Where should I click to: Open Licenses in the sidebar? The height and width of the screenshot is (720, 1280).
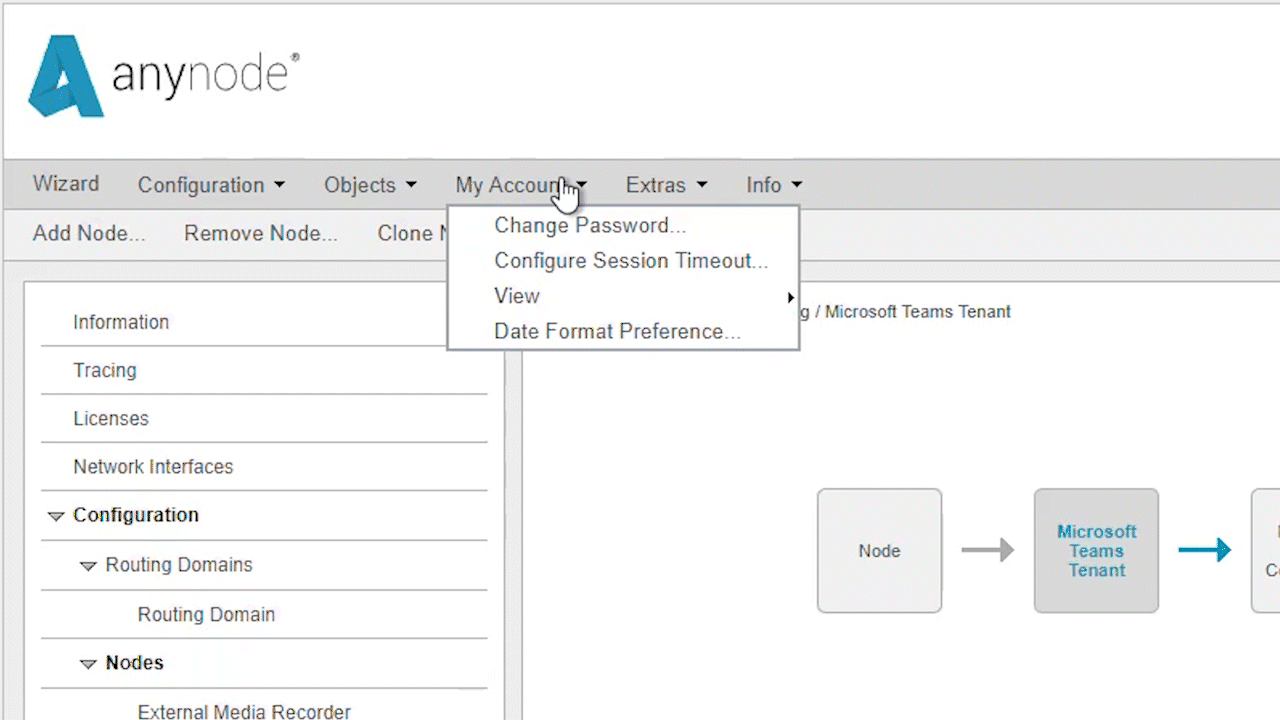coord(111,418)
